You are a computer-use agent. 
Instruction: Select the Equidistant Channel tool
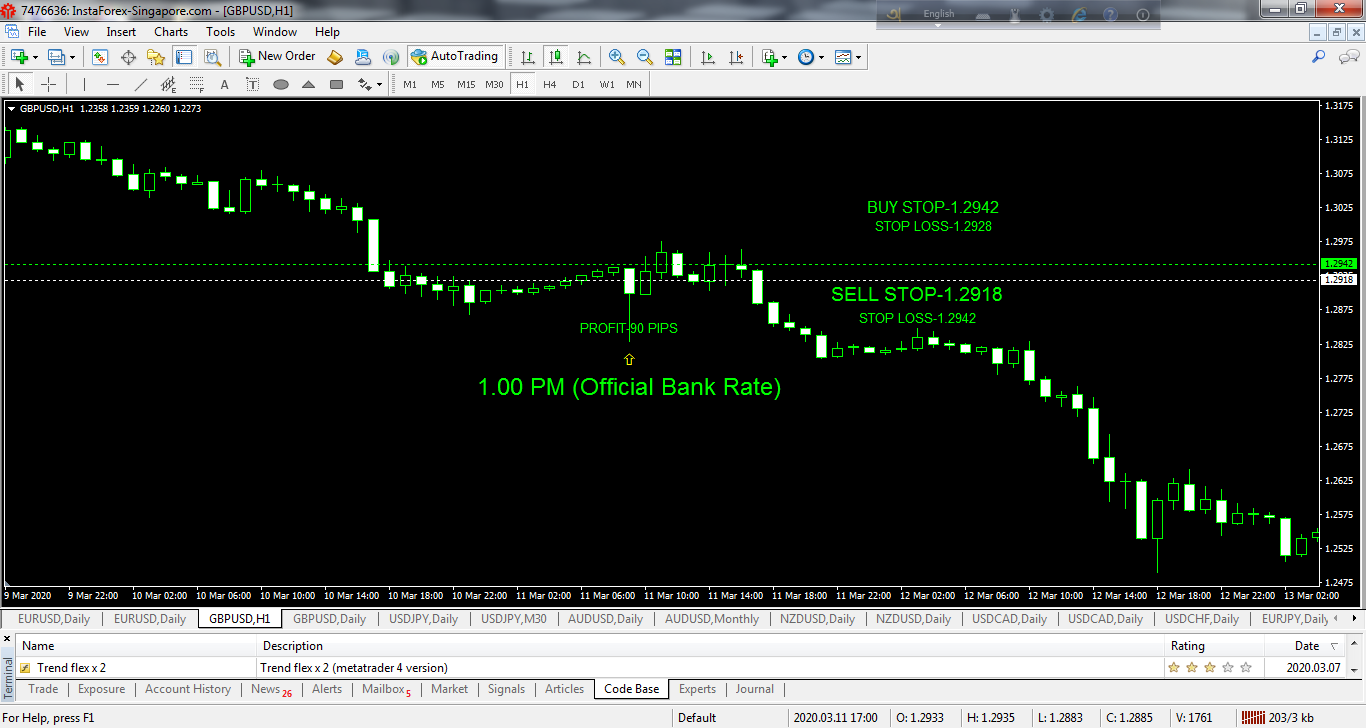pyautogui.click(x=169, y=84)
